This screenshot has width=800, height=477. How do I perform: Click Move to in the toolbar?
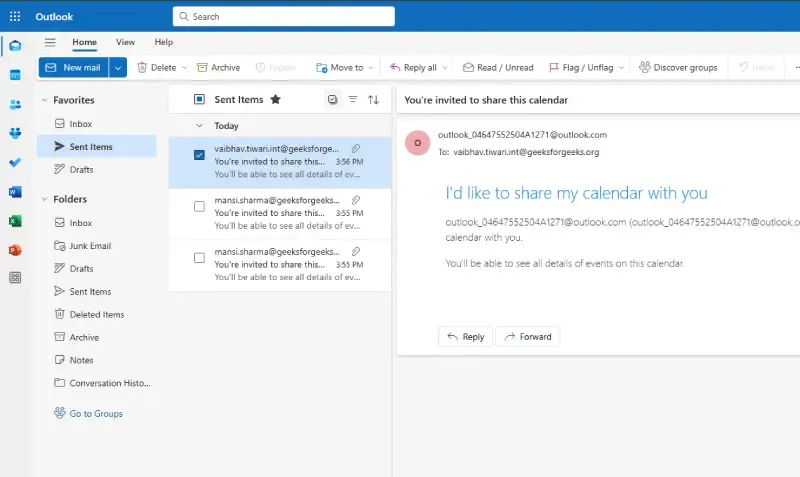click(x=340, y=67)
